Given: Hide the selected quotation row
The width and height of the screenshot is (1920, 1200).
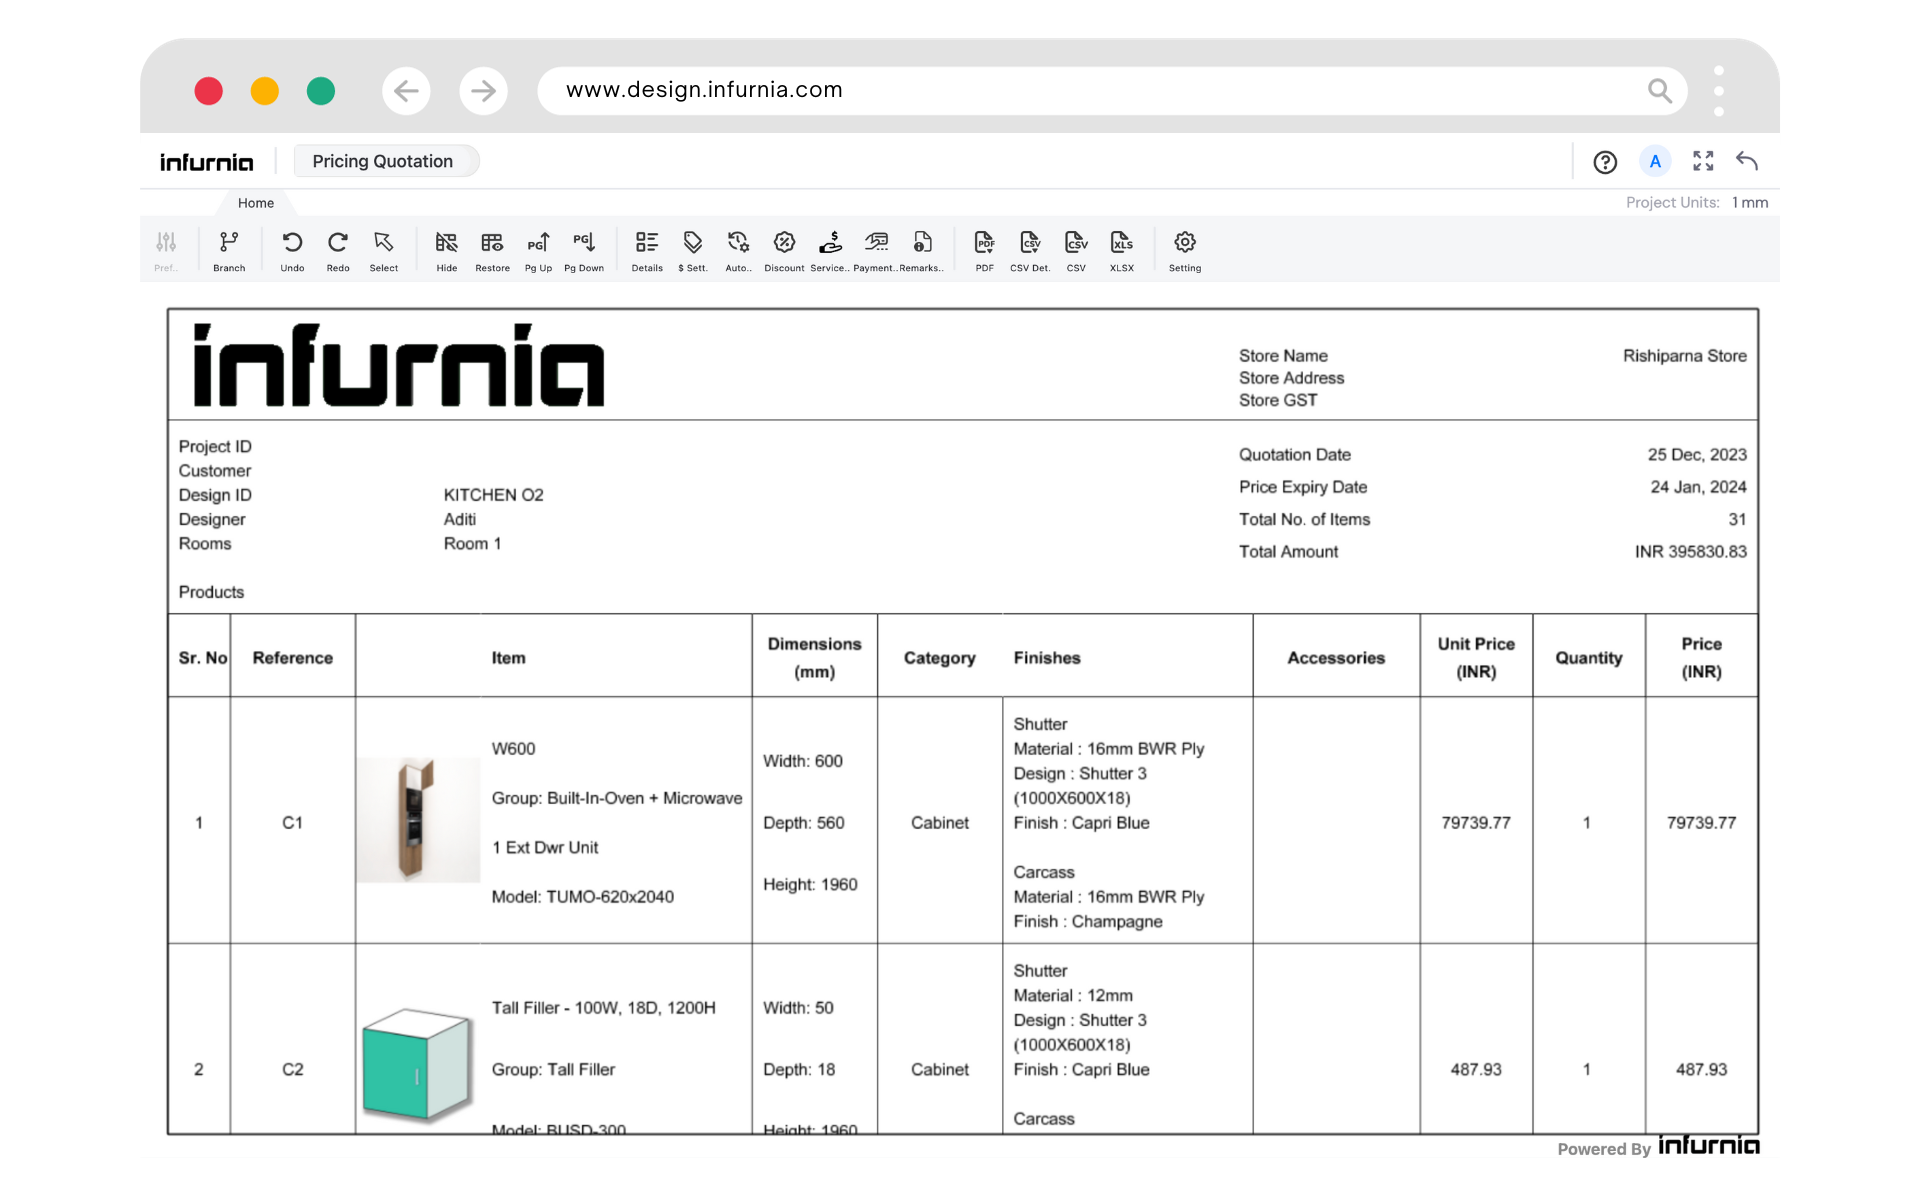Looking at the screenshot, I should tap(446, 250).
